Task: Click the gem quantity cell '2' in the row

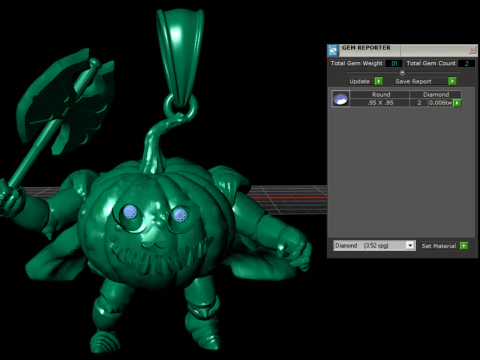Action: [419, 103]
